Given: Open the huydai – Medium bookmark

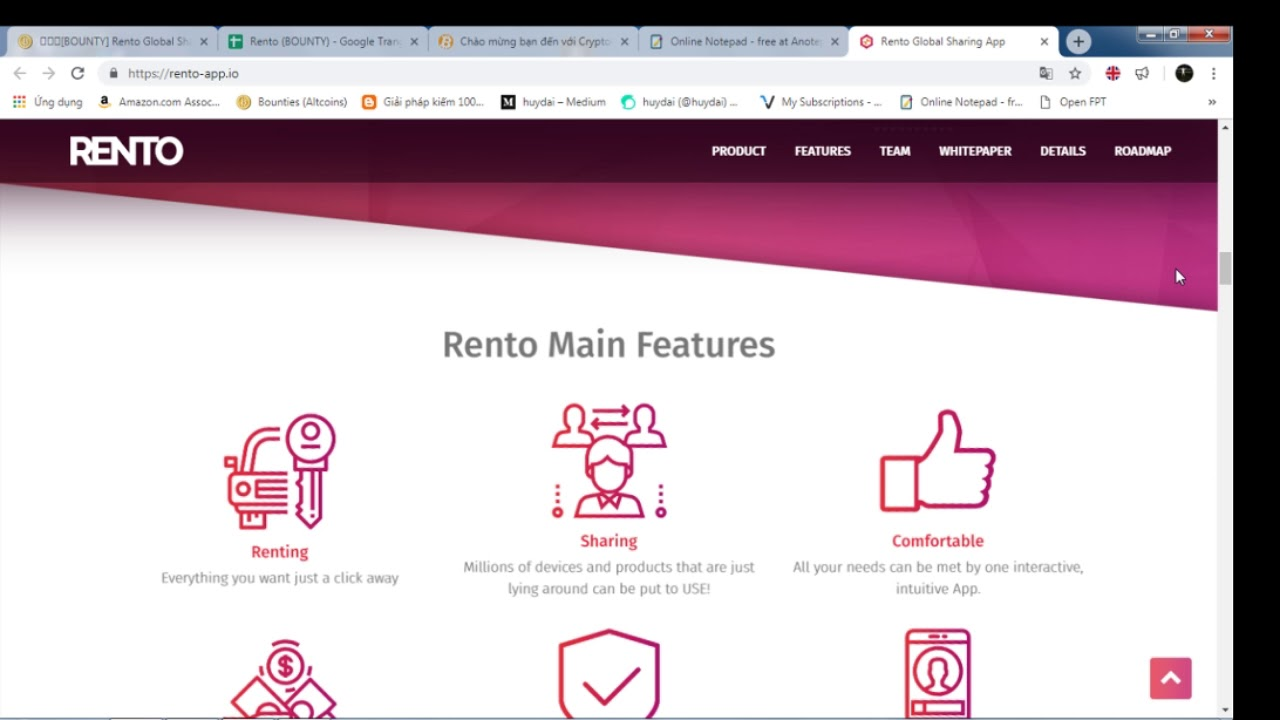Looking at the screenshot, I should tap(553, 102).
